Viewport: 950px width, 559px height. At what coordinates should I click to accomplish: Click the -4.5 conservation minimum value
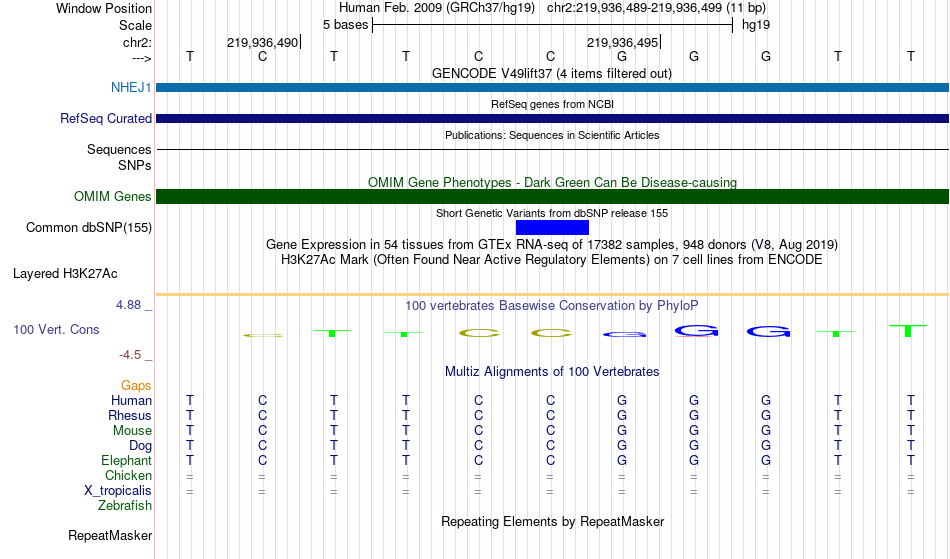coord(130,354)
